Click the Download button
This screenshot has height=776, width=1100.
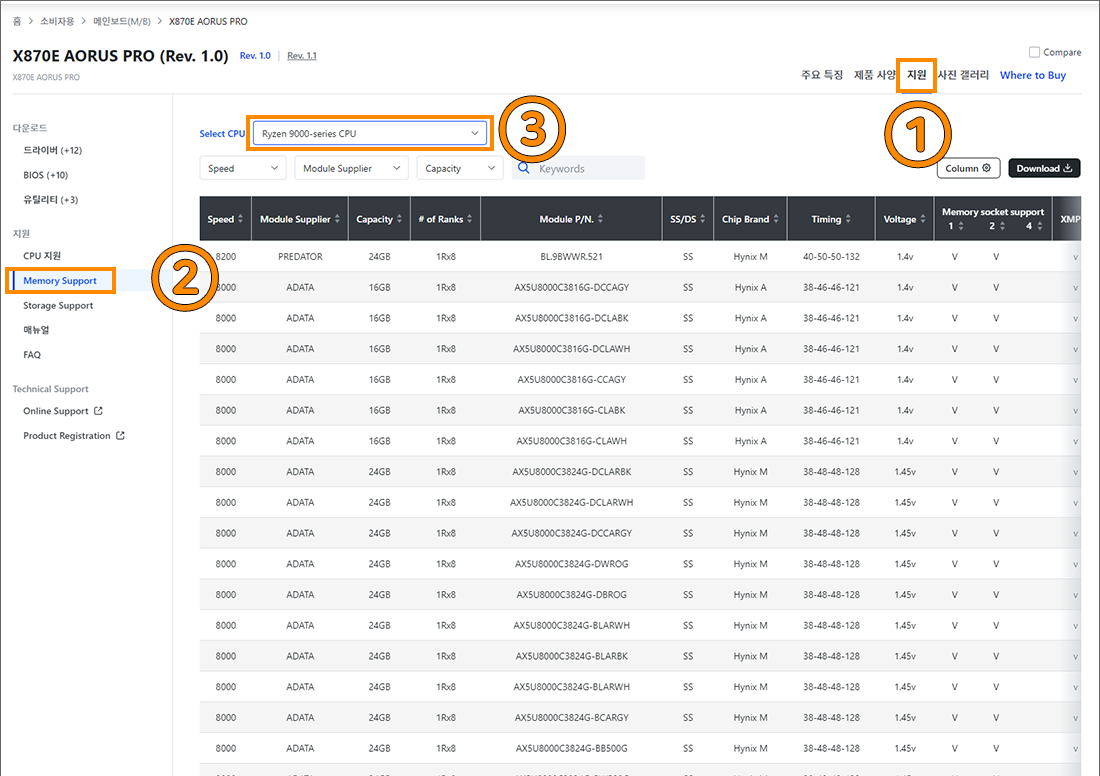click(x=1044, y=168)
